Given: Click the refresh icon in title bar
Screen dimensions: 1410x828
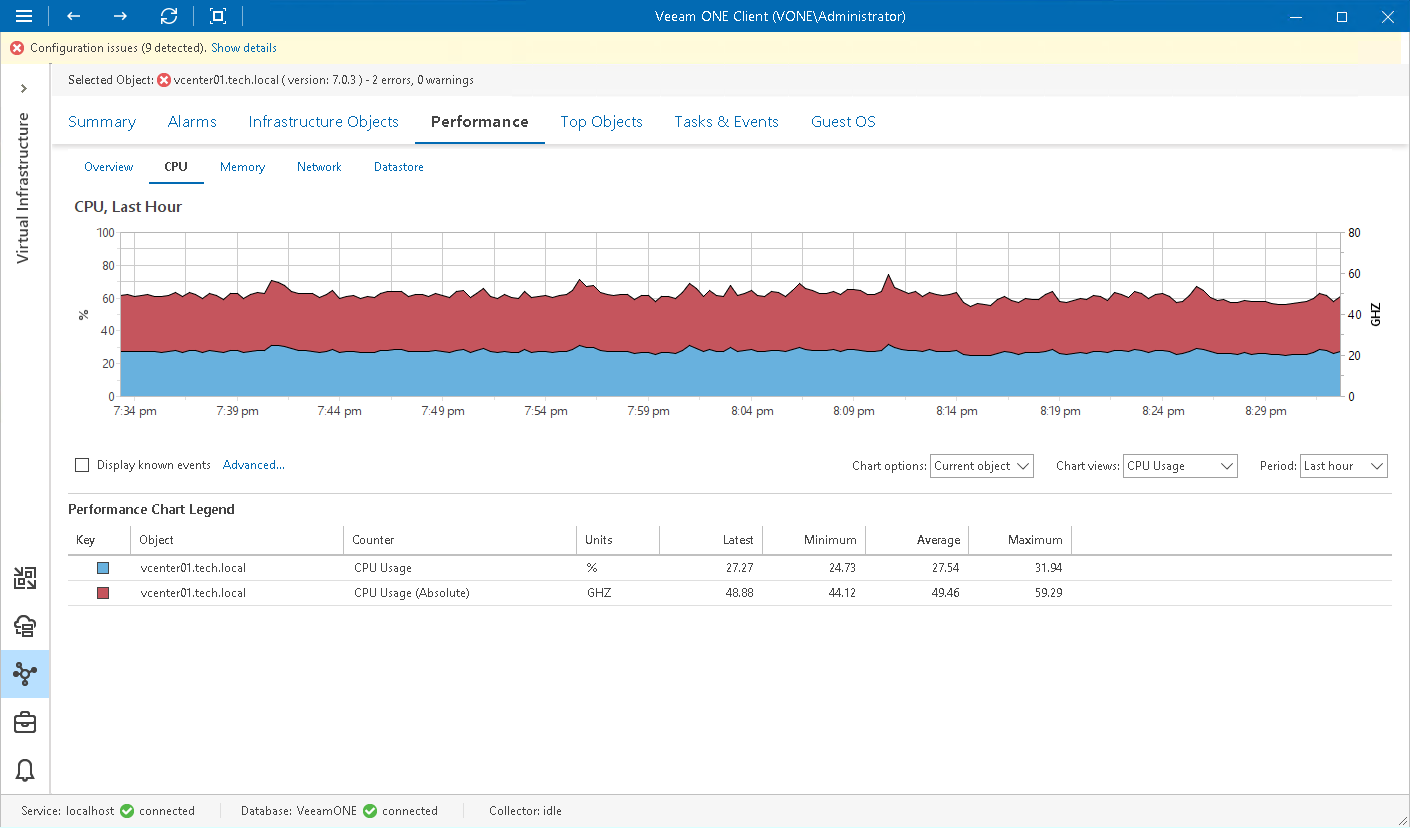Looking at the screenshot, I should click(169, 16).
